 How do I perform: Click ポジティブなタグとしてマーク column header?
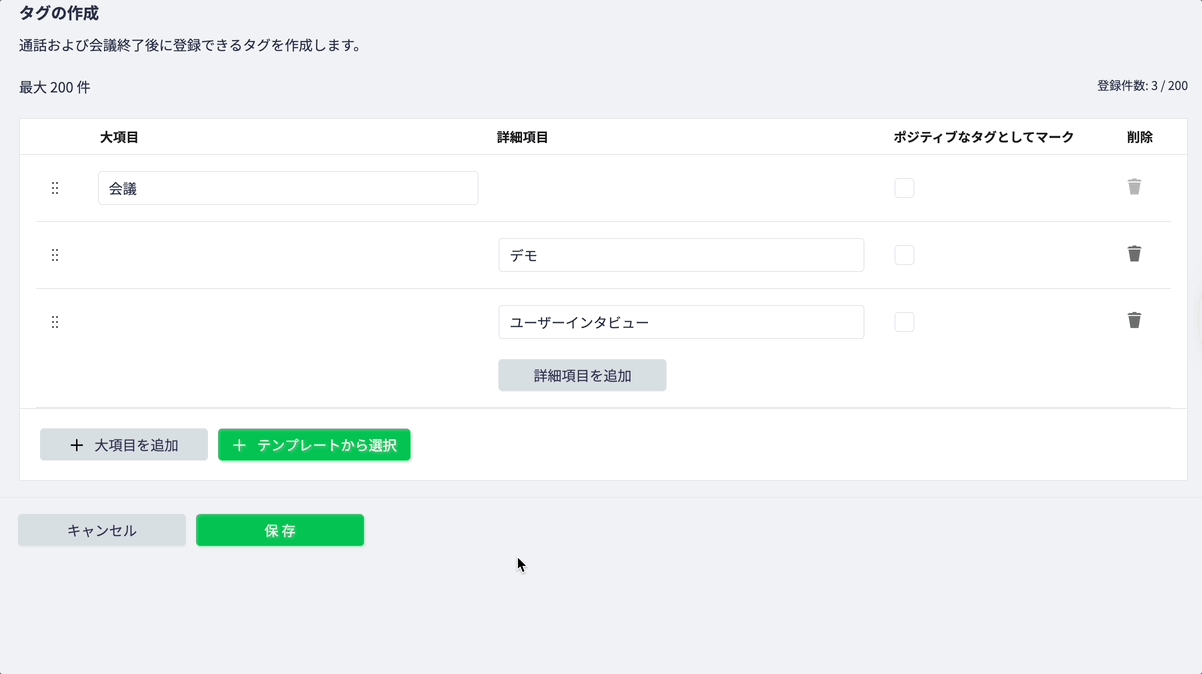pos(984,137)
